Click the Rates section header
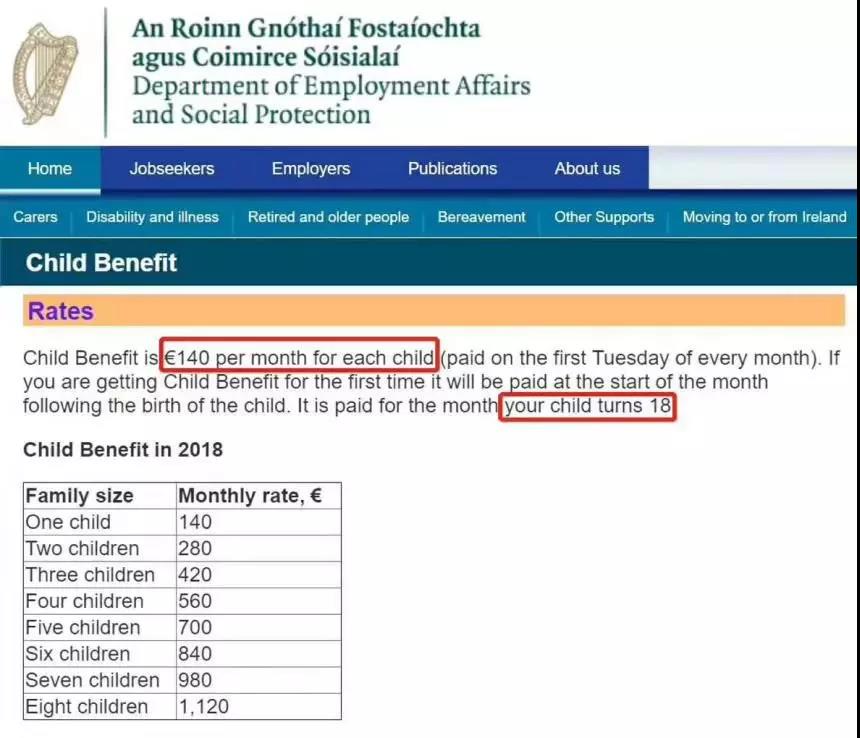 61,311
